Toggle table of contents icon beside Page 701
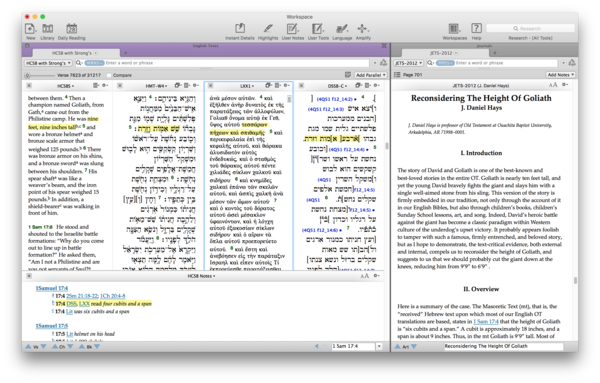The height and width of the screenshot is (383, 600). tap(397, 75)
